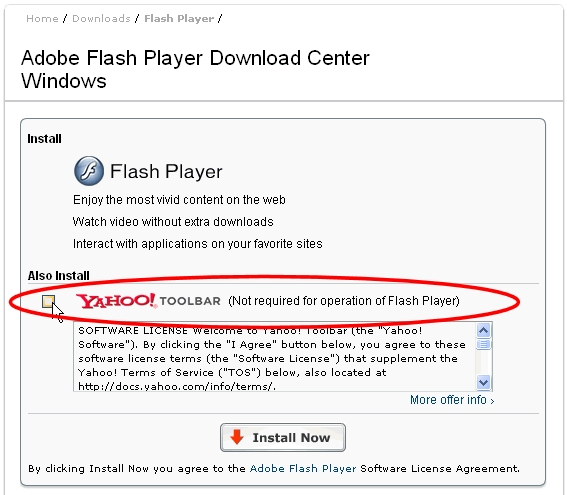
Task: Open the Adobe Flash Player license agreement link
Action: coord(303,469)
